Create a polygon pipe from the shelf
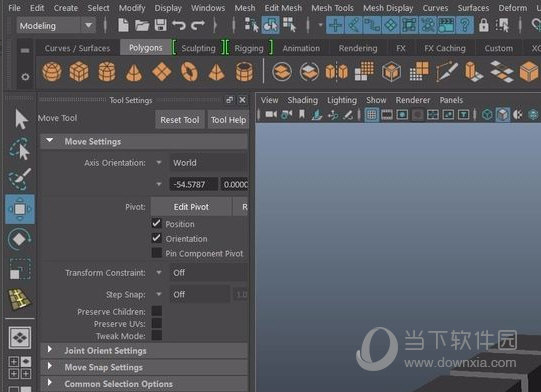Image resolution: width=541 pixels, height=392 pixels. pyautogui.click(x=244, y=72)
